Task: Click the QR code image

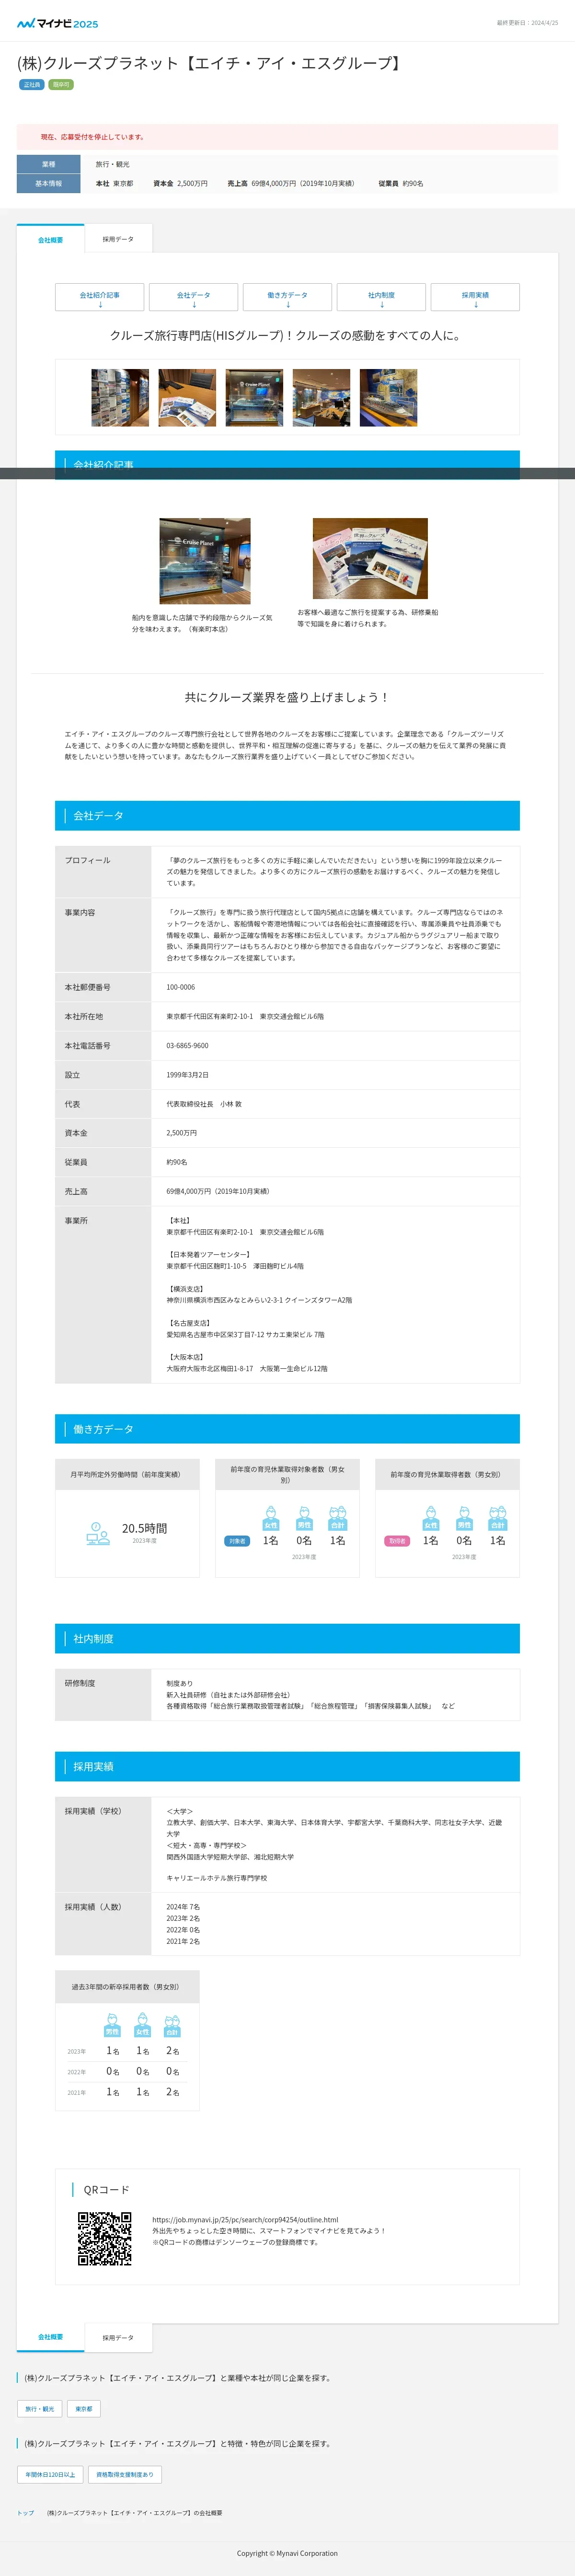Action: tap(105, 2239)
